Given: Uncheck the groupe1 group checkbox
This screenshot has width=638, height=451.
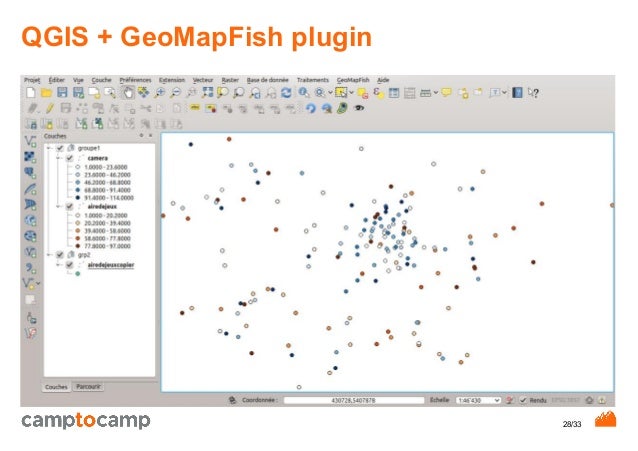Looking at the screenshot, I should pyautogui.click(x=60, y=148).
